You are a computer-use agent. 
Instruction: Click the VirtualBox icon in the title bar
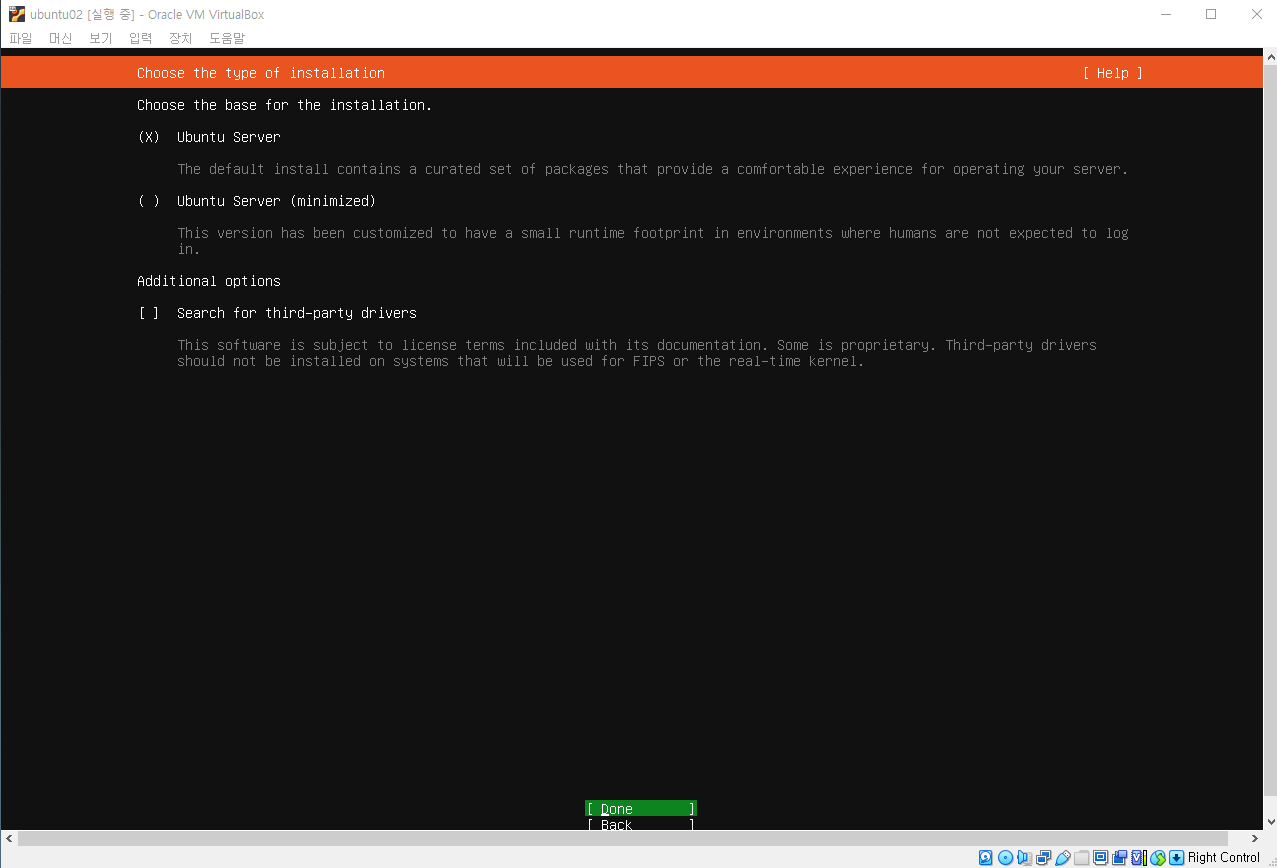[x=16, y=14]
